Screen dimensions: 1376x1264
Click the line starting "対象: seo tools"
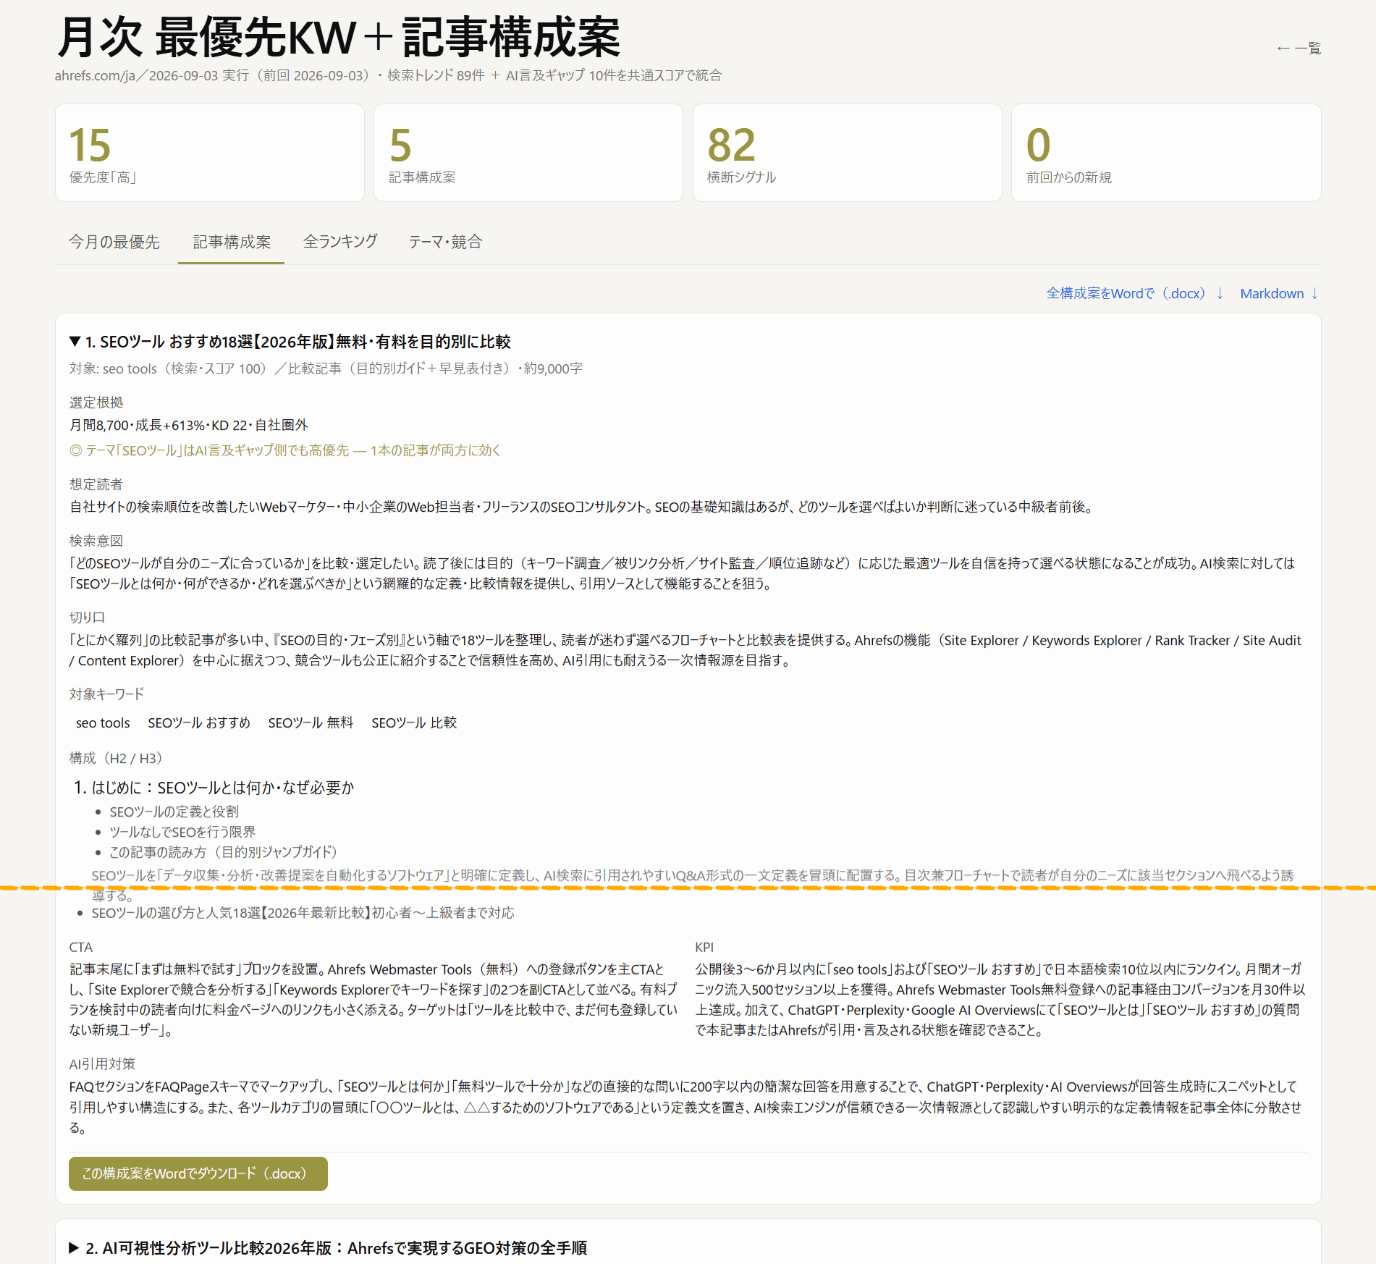click(326, 369)
